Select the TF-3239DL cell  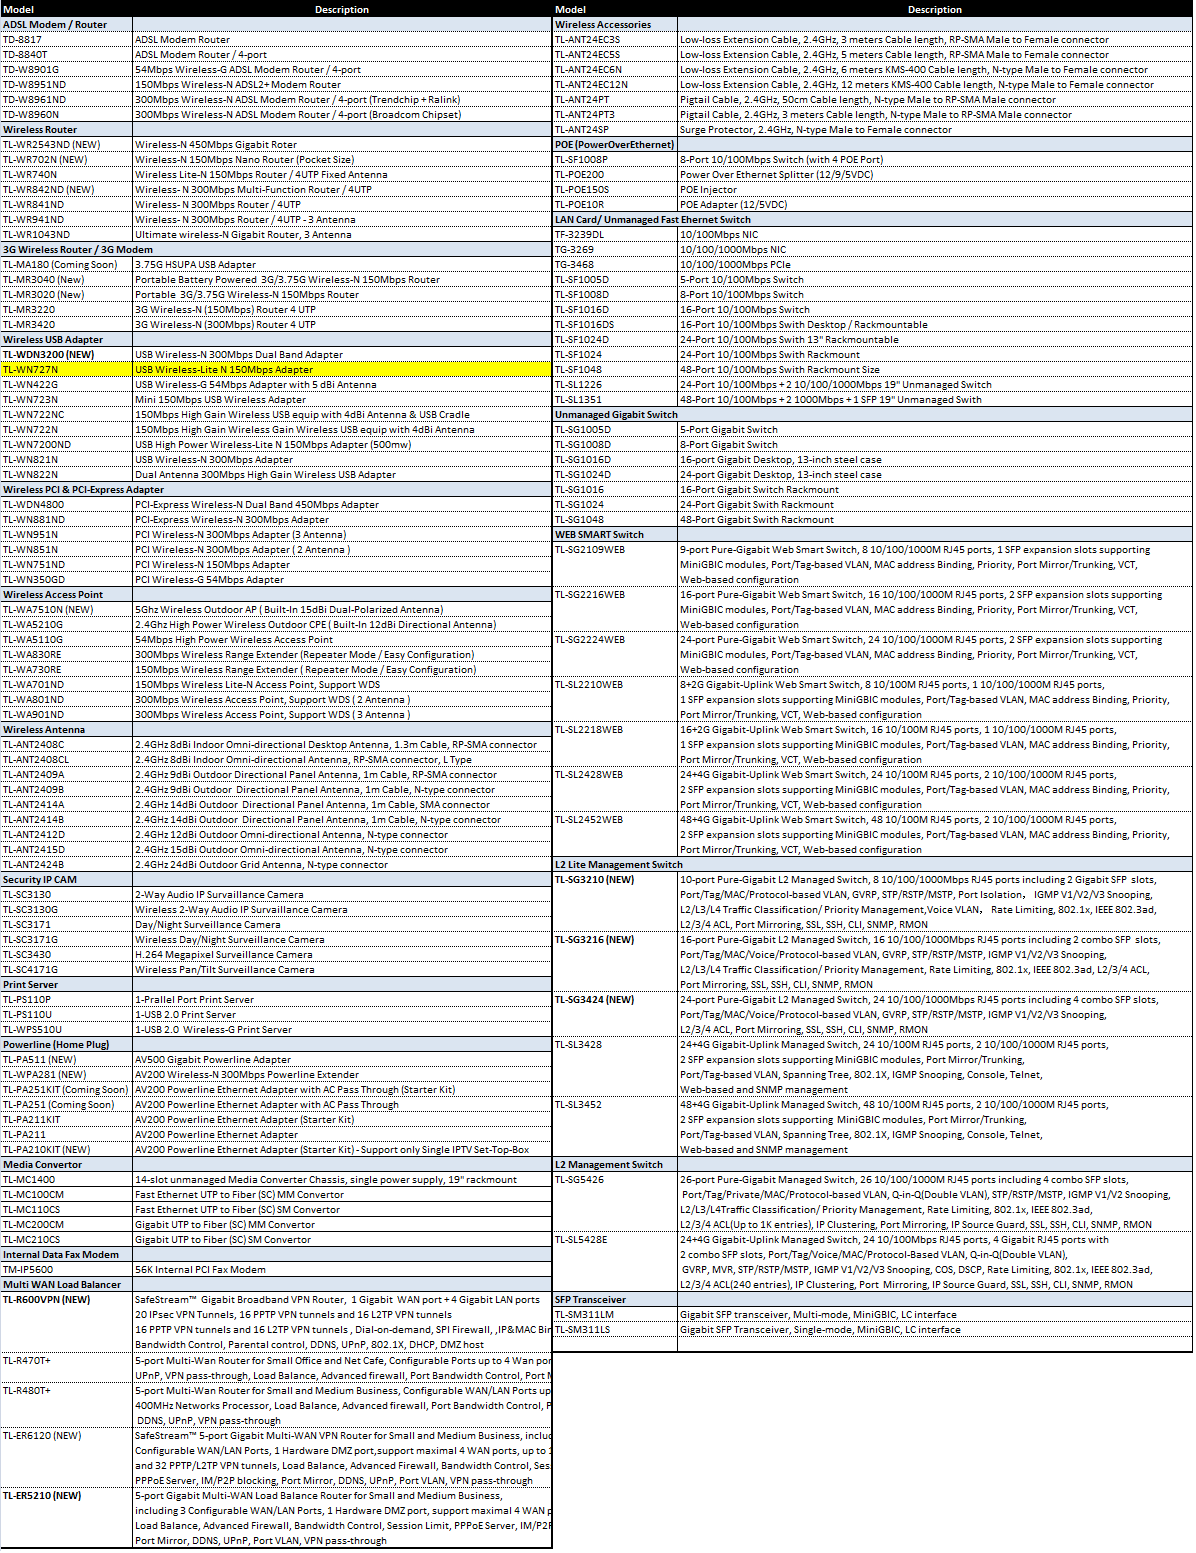tap(615, 235)
